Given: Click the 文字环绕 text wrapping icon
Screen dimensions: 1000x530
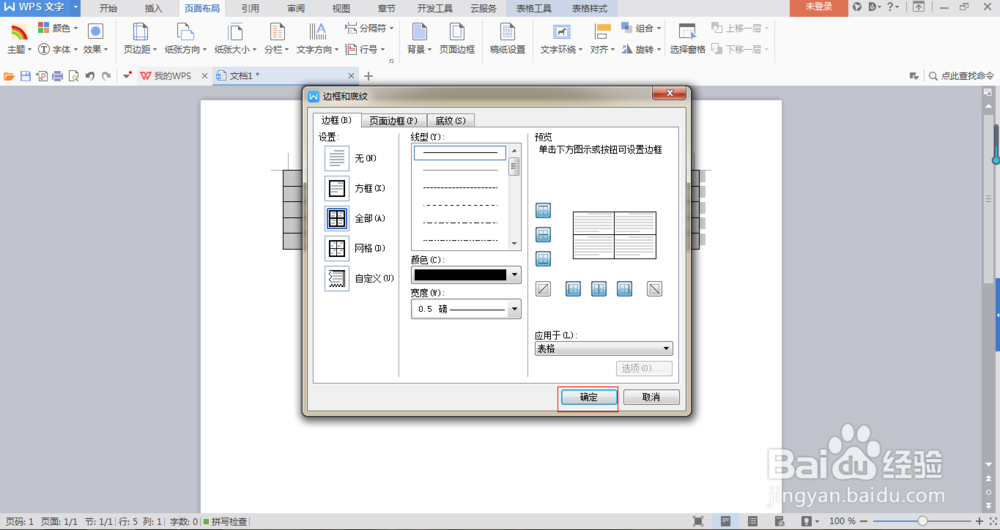Looking at the screenshot, I should (561, 32).
